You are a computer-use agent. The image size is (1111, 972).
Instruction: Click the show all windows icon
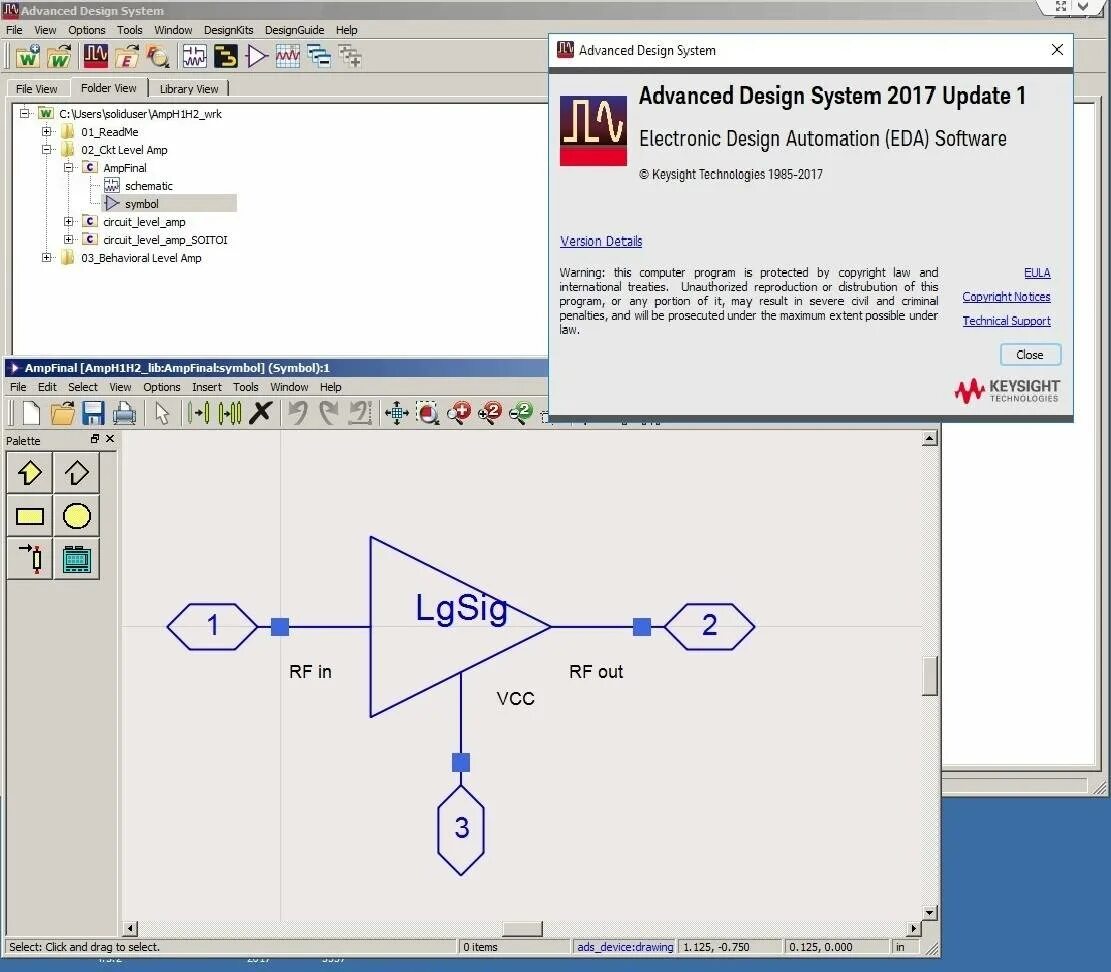[x=350, y=56]
